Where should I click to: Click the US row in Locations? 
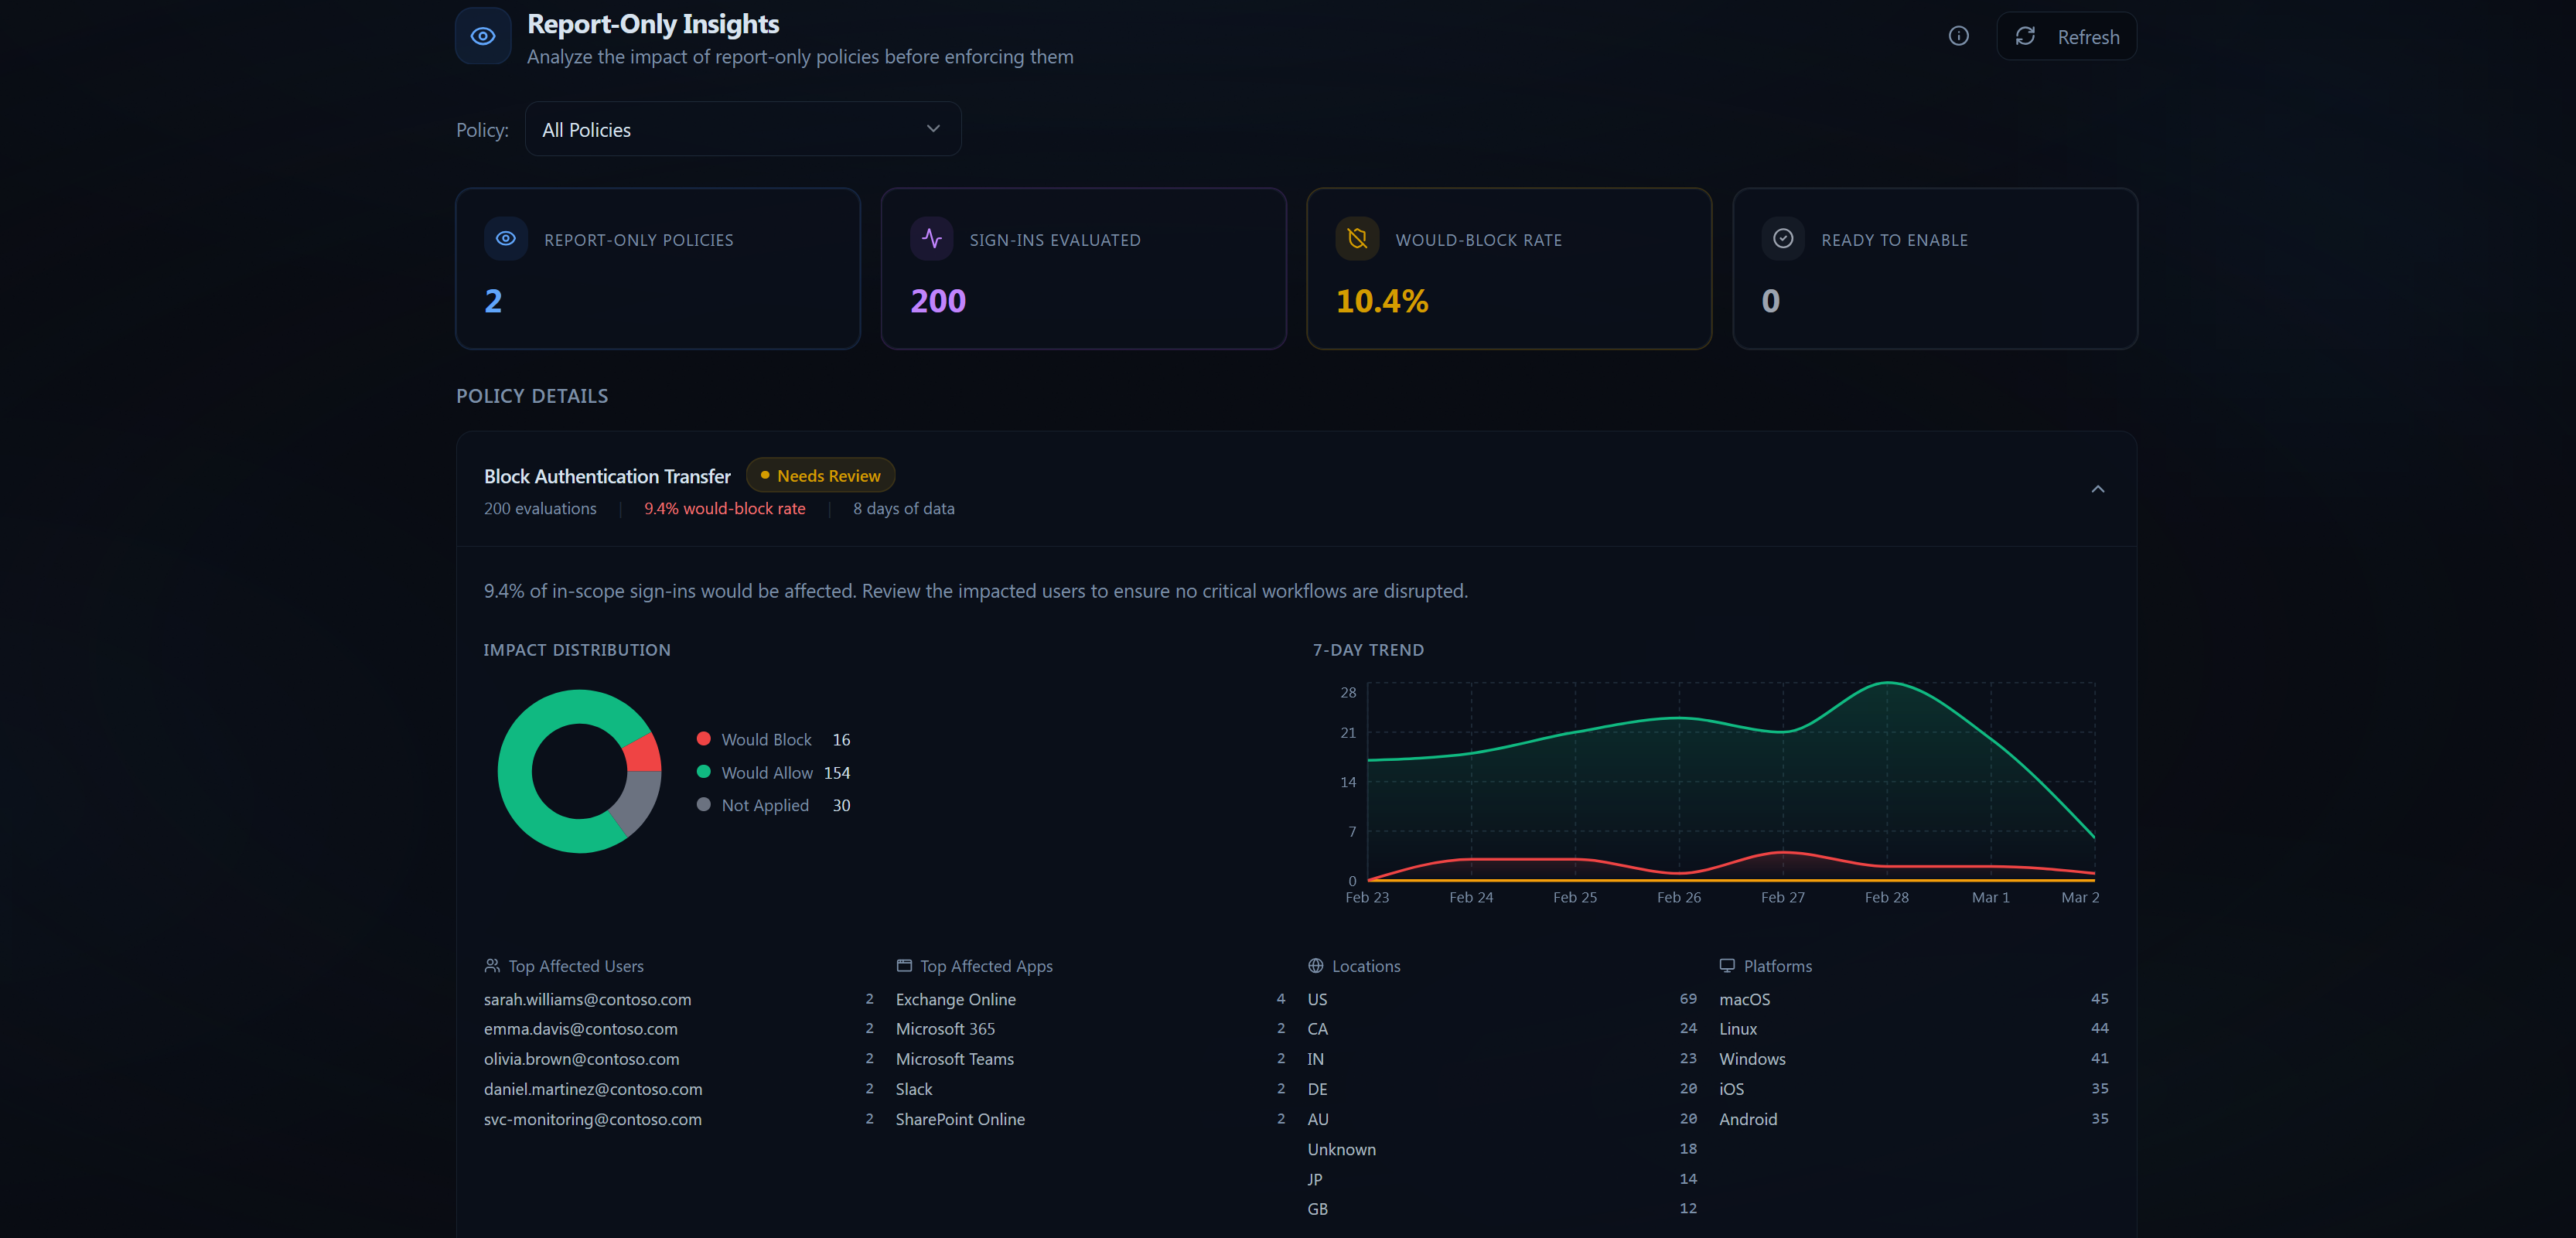point(1502,999)
